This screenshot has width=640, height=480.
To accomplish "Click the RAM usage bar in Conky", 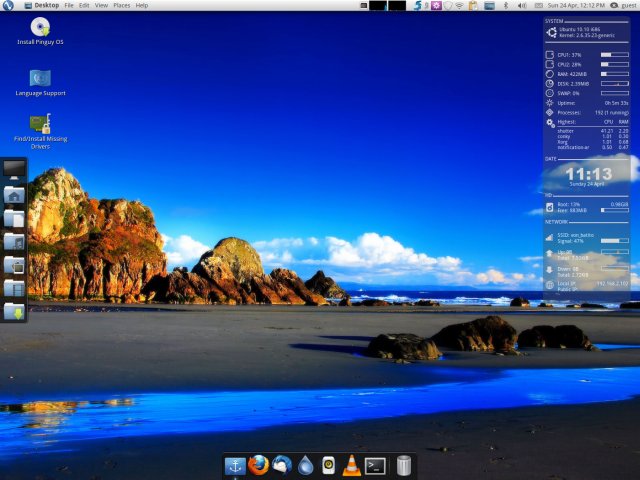I will point(614,74).
